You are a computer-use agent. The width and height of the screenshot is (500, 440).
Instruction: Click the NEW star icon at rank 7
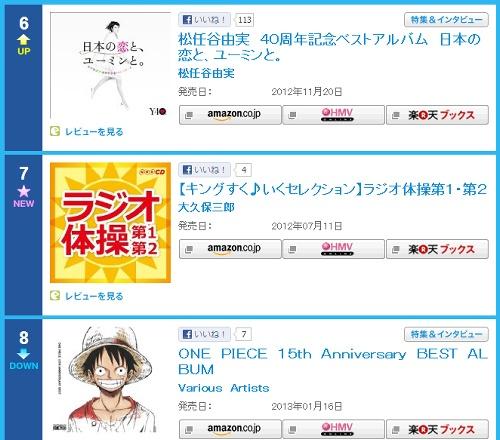(x=24, y=191)
